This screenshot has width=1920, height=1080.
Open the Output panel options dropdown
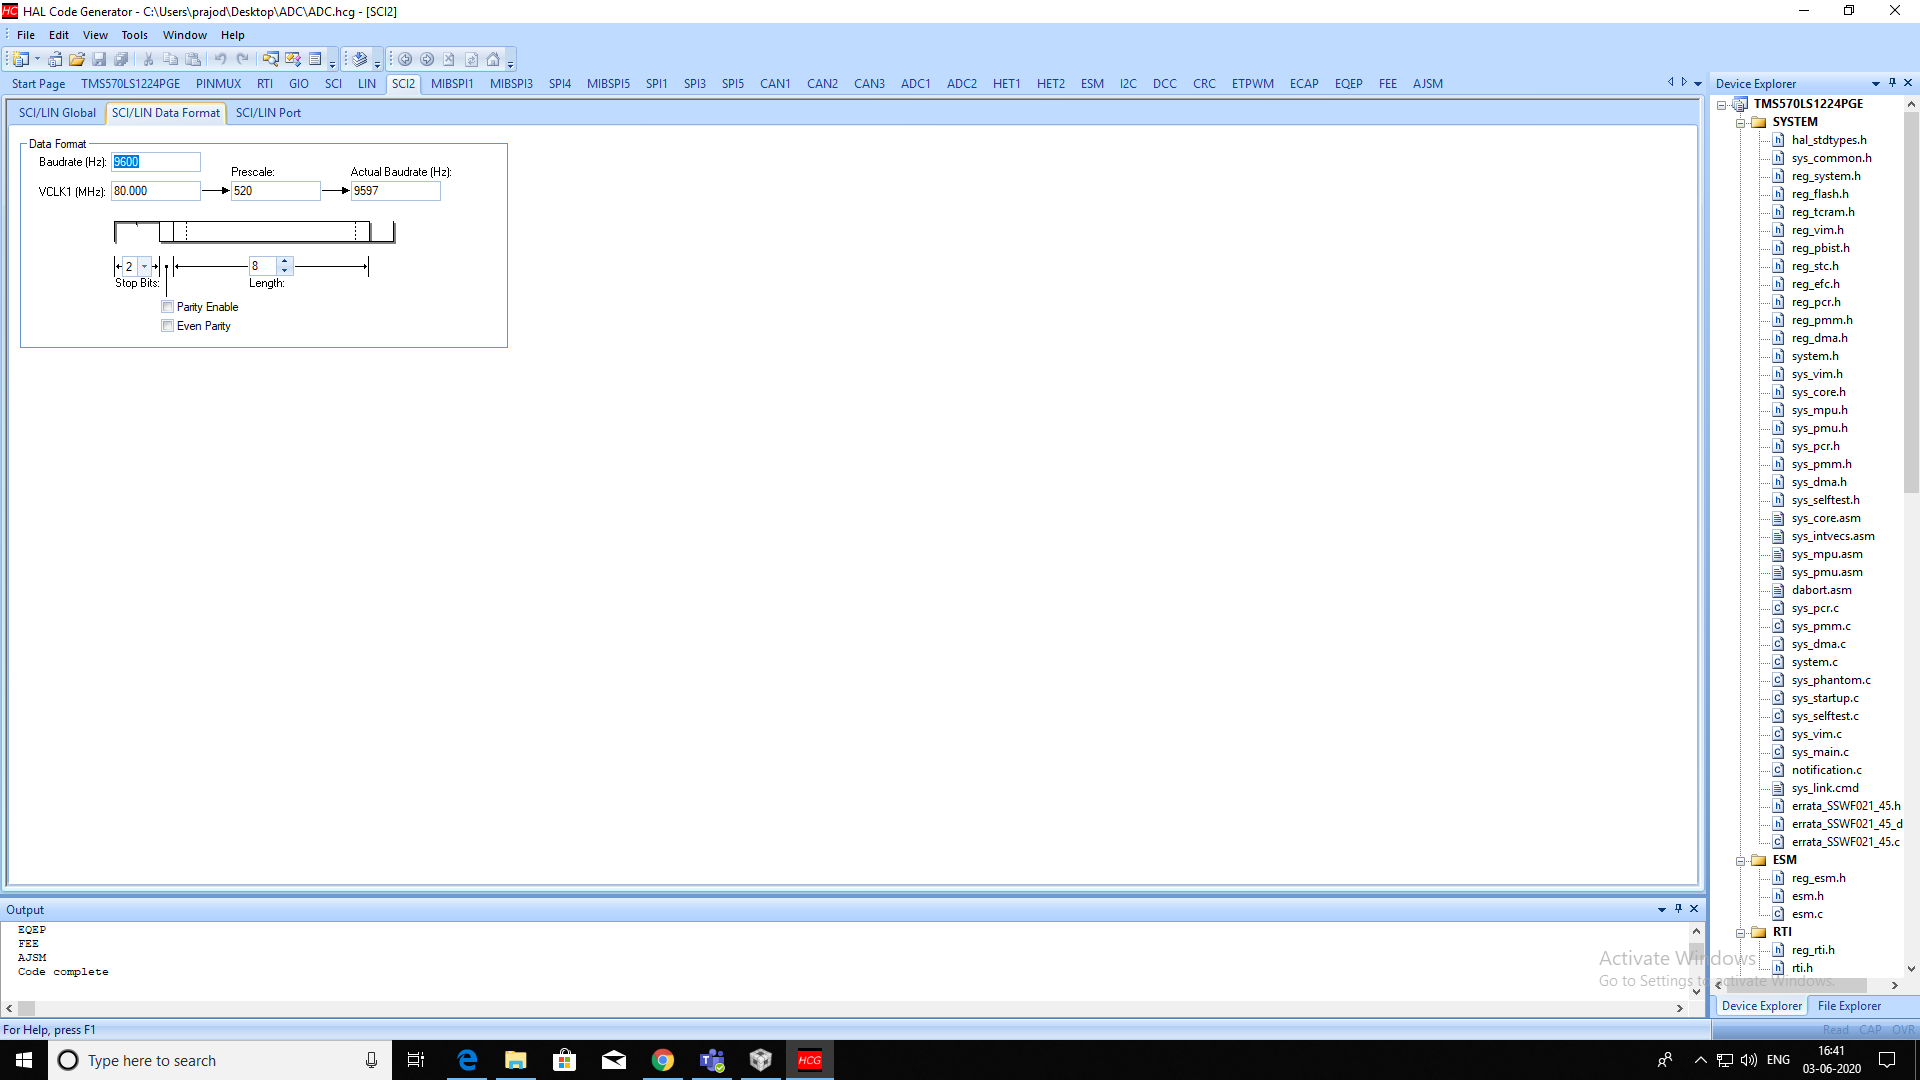coord(1662,909)
